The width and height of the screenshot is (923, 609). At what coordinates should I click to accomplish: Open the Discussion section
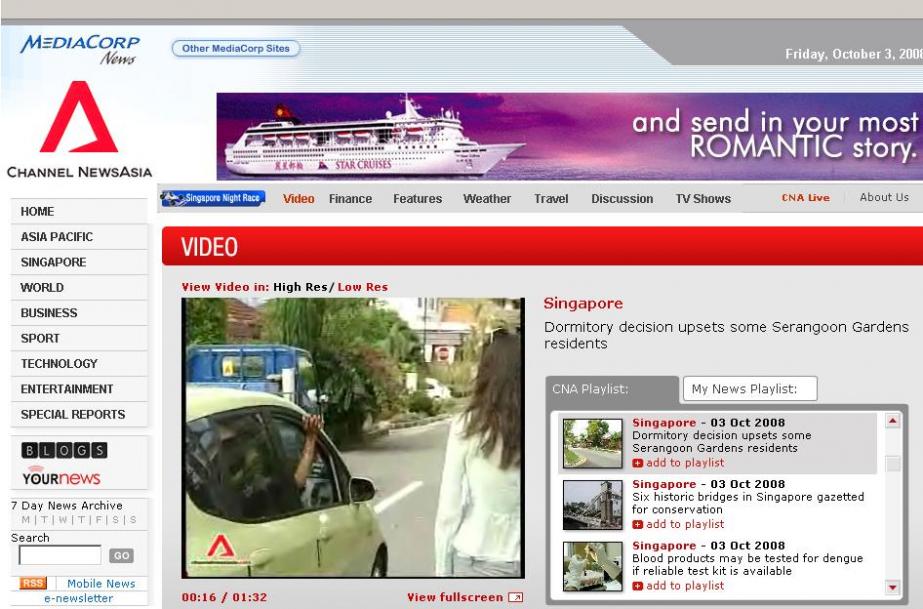(622, 199)
